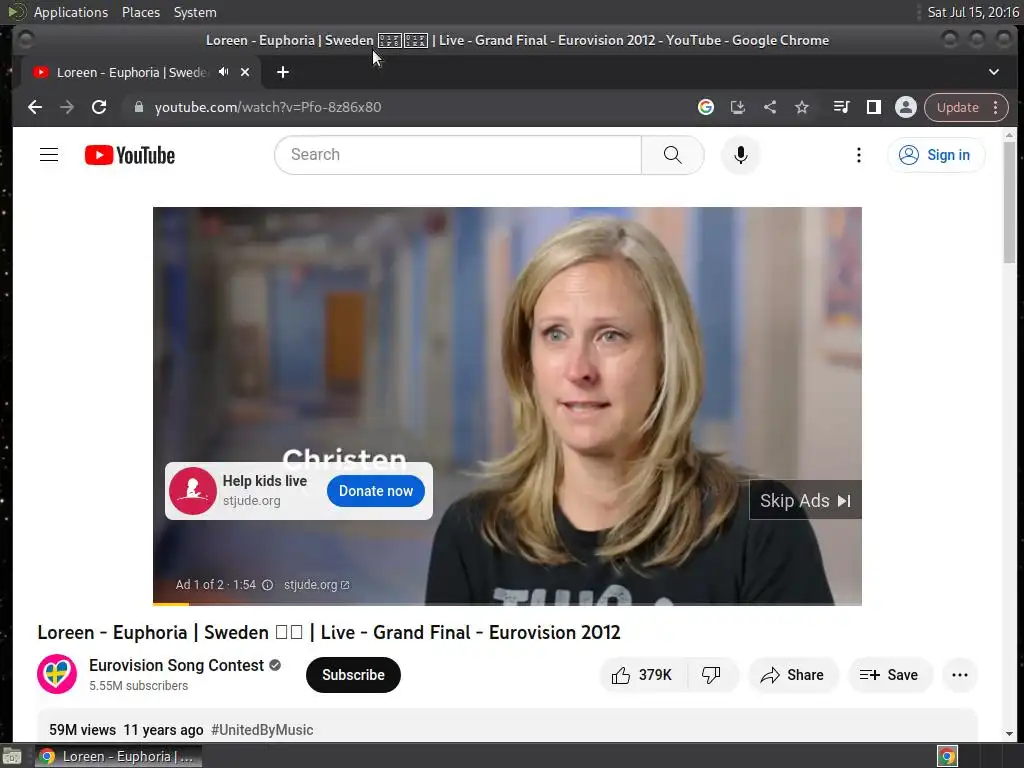1024x768 pixels.
Task: Open the Chrome three-dot menu
Action: coord(996,107)
